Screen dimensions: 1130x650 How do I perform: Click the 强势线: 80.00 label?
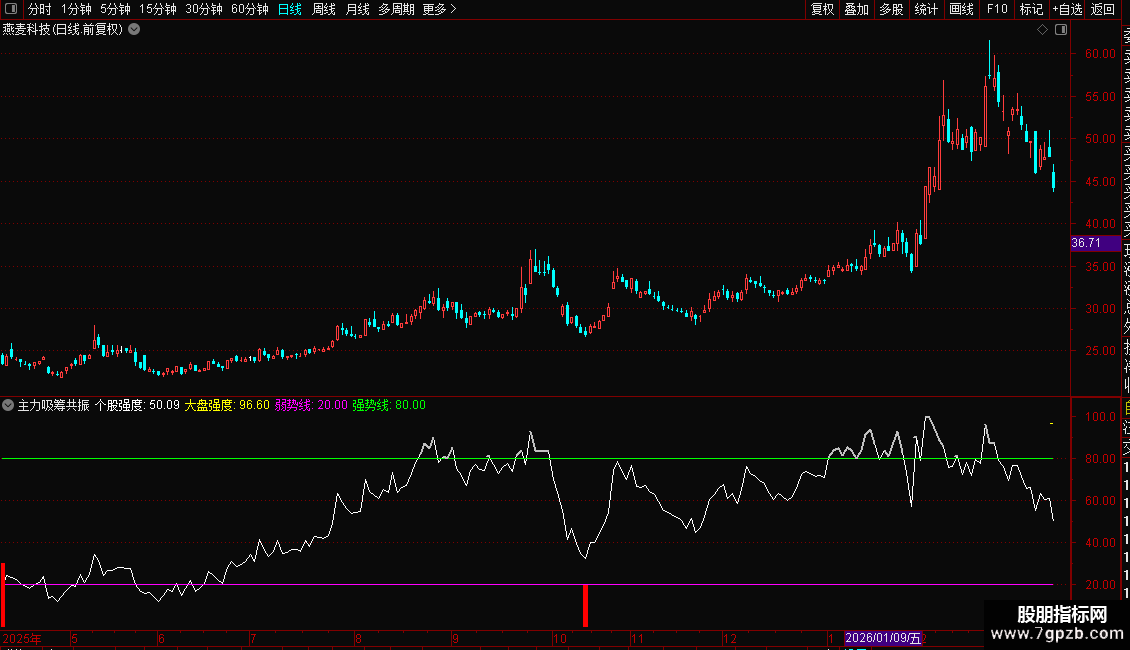(x=388, y=405)
